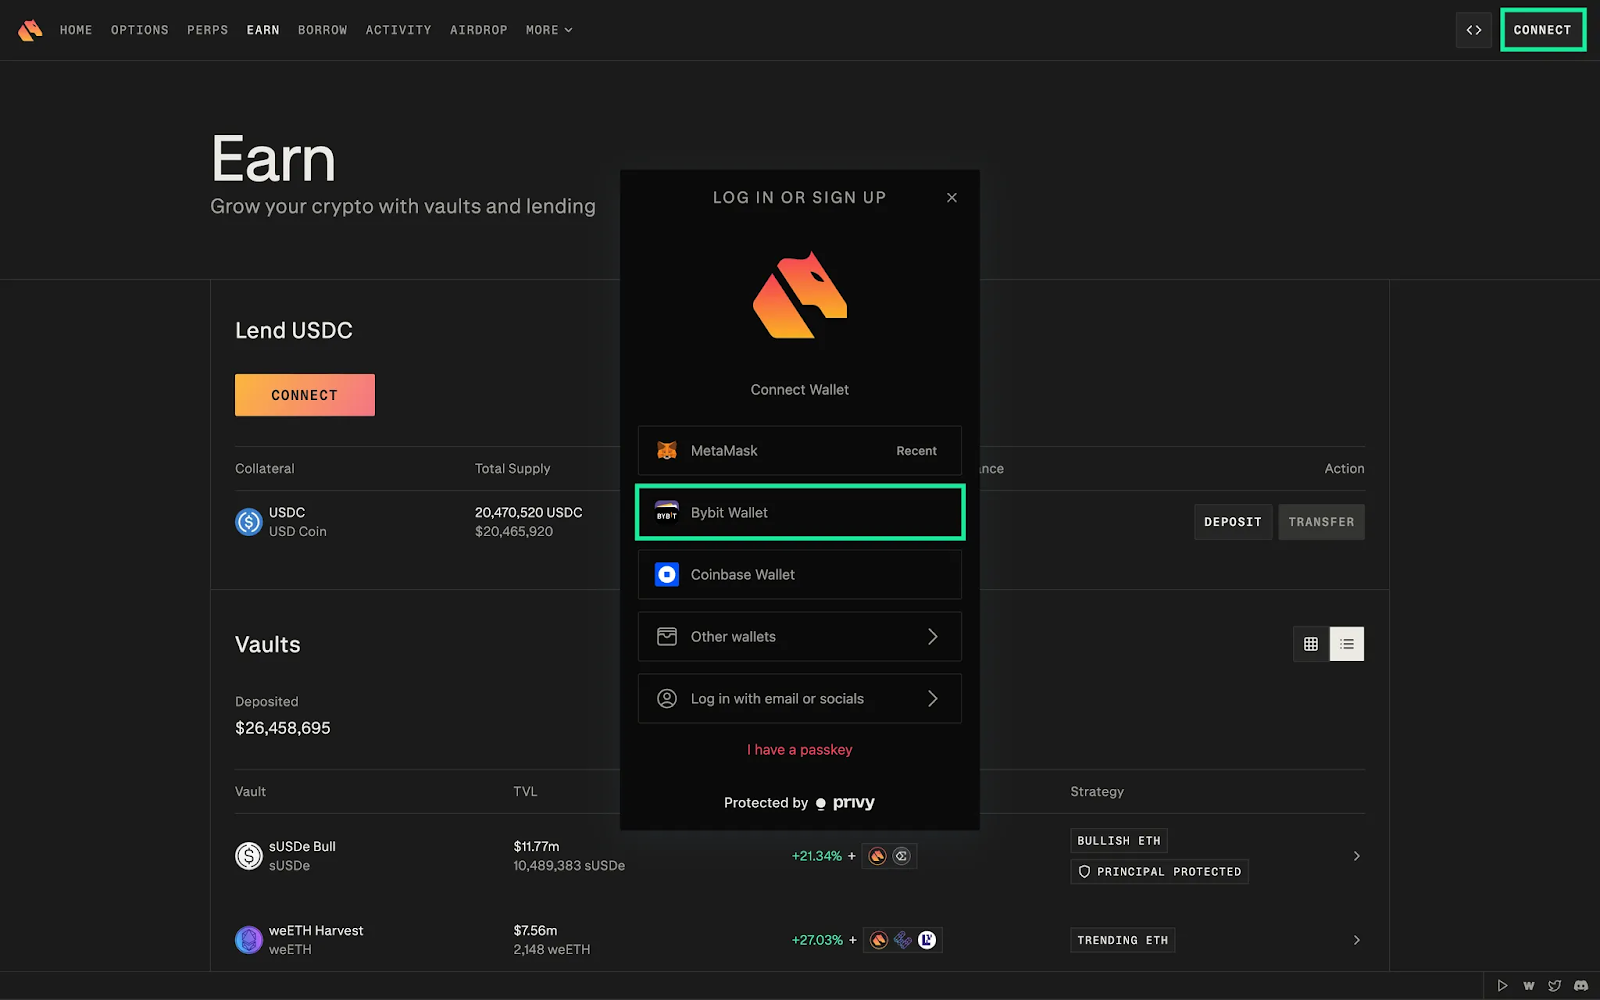The height and width of the screenshot is (1000, 1600).
Task: Click the Bybit Wallet logo icon
Action: pos(667,513)
